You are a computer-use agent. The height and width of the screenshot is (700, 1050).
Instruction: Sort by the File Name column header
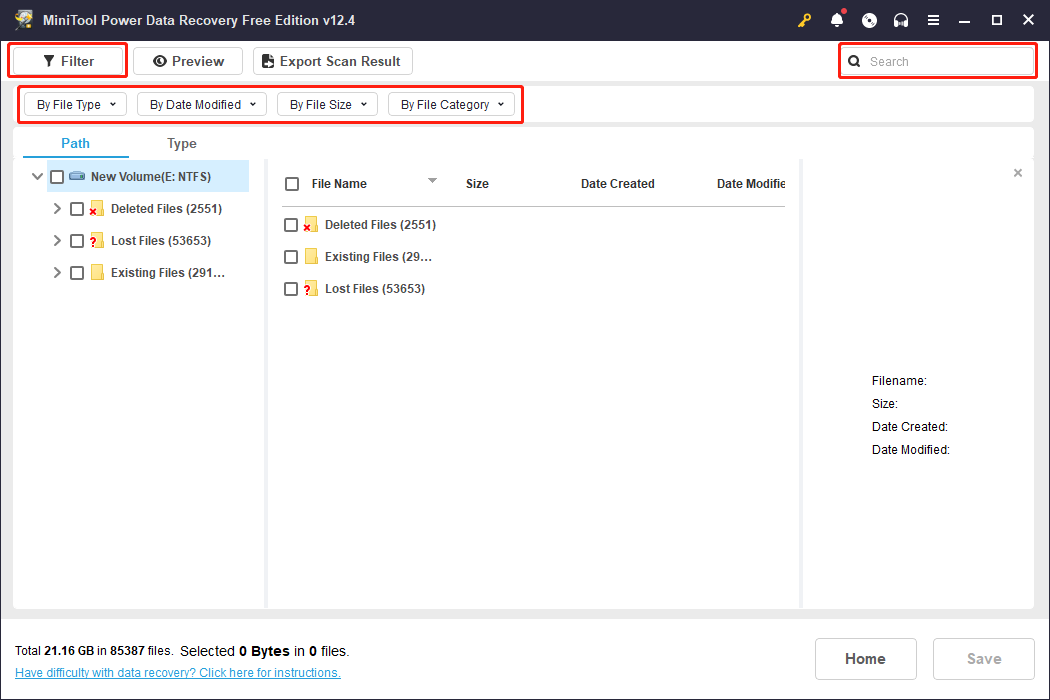[339, 184]
